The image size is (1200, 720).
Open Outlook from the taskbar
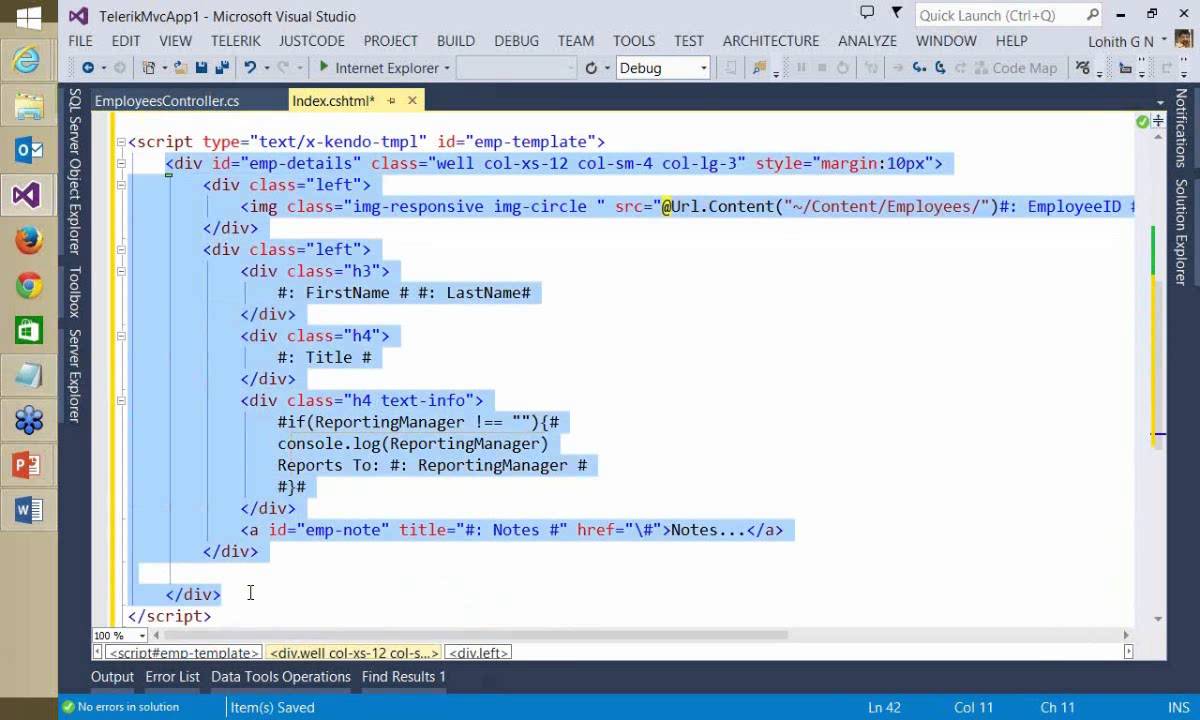pos(27,150)
